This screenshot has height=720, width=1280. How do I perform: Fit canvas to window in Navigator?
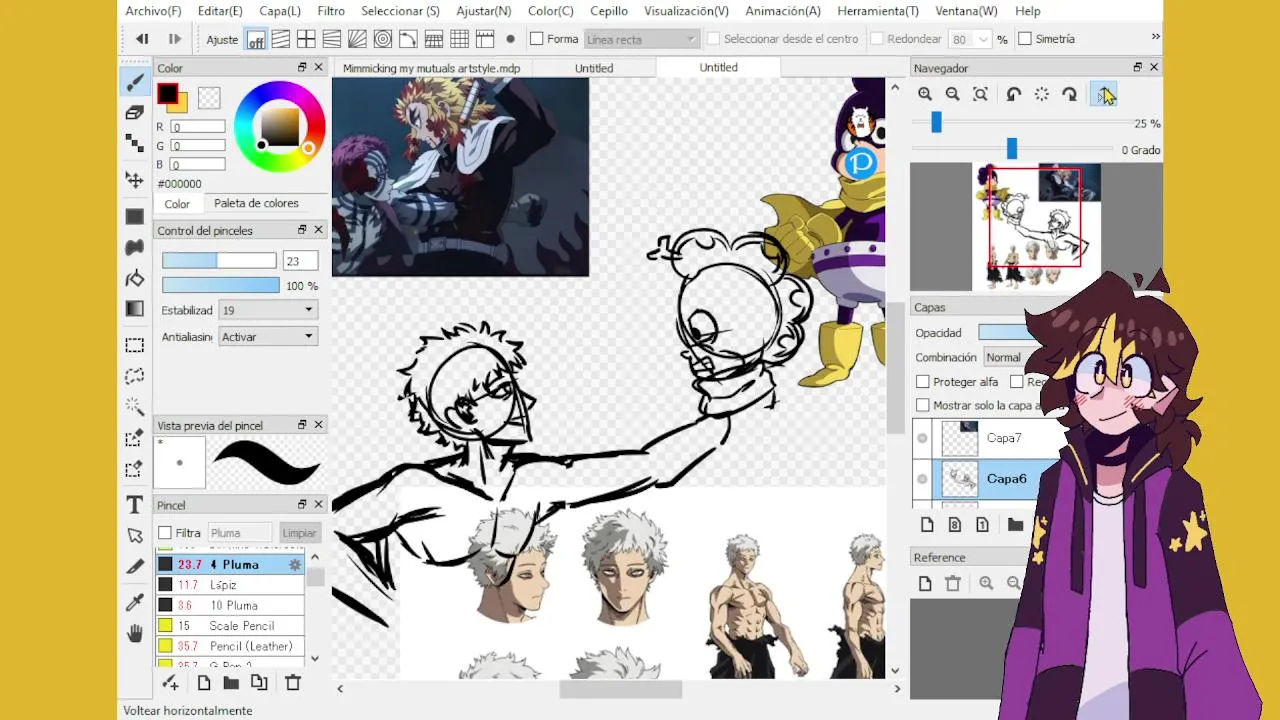(x=981, y=94)
